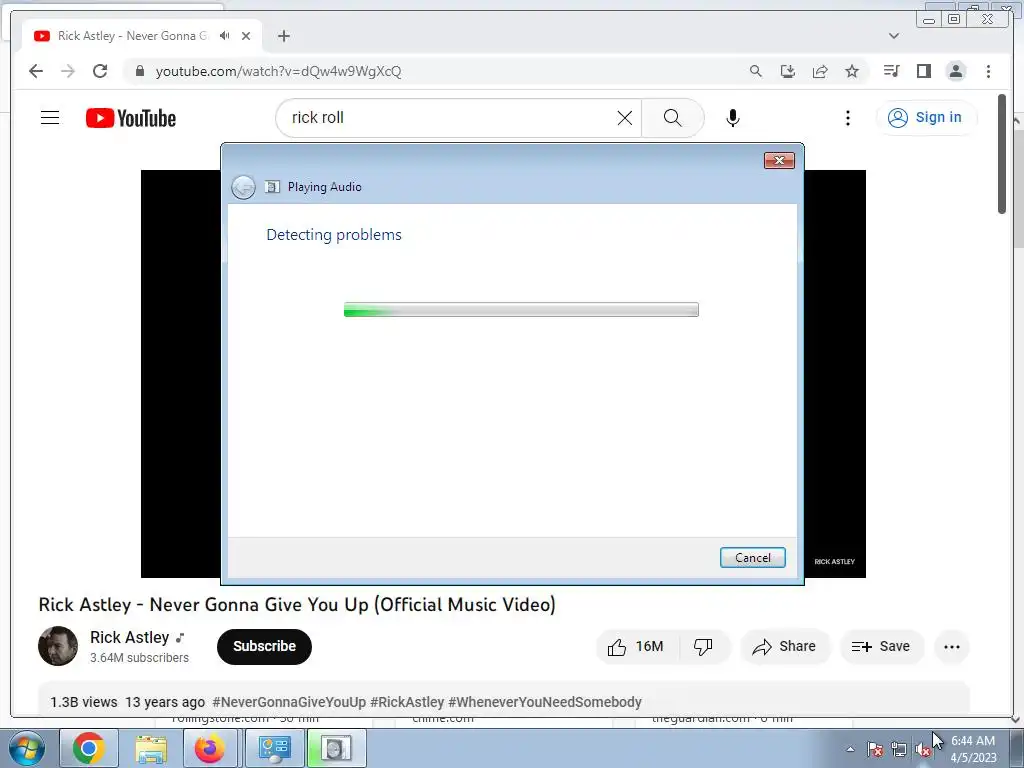The height and width of the screenshot is (768, 1024).
Task: Open more actions ellipsis below video
Action: pos(952,647)
